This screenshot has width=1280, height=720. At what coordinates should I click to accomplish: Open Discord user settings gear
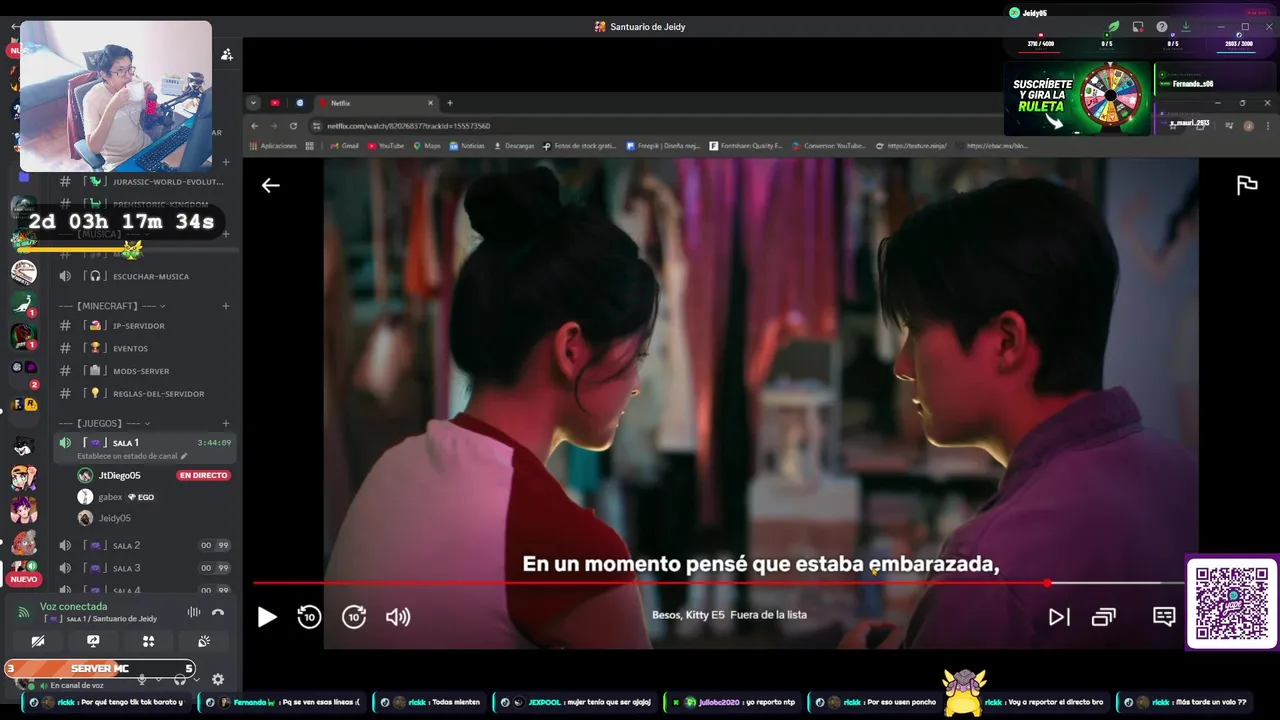(218, 680)
